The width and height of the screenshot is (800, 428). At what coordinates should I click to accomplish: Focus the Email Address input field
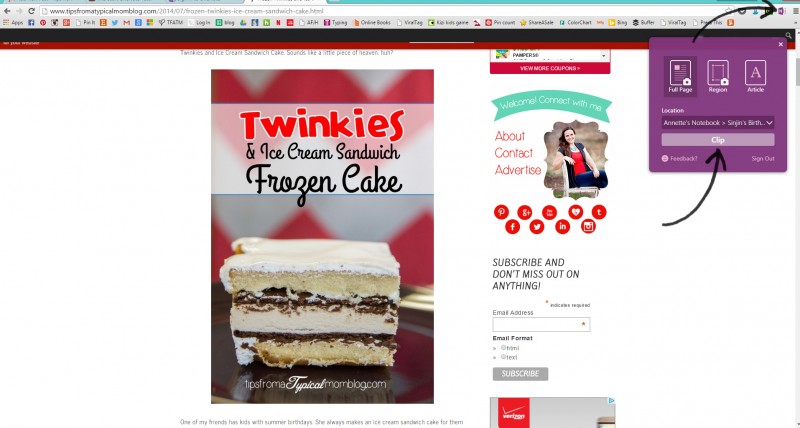pos(541,324)
